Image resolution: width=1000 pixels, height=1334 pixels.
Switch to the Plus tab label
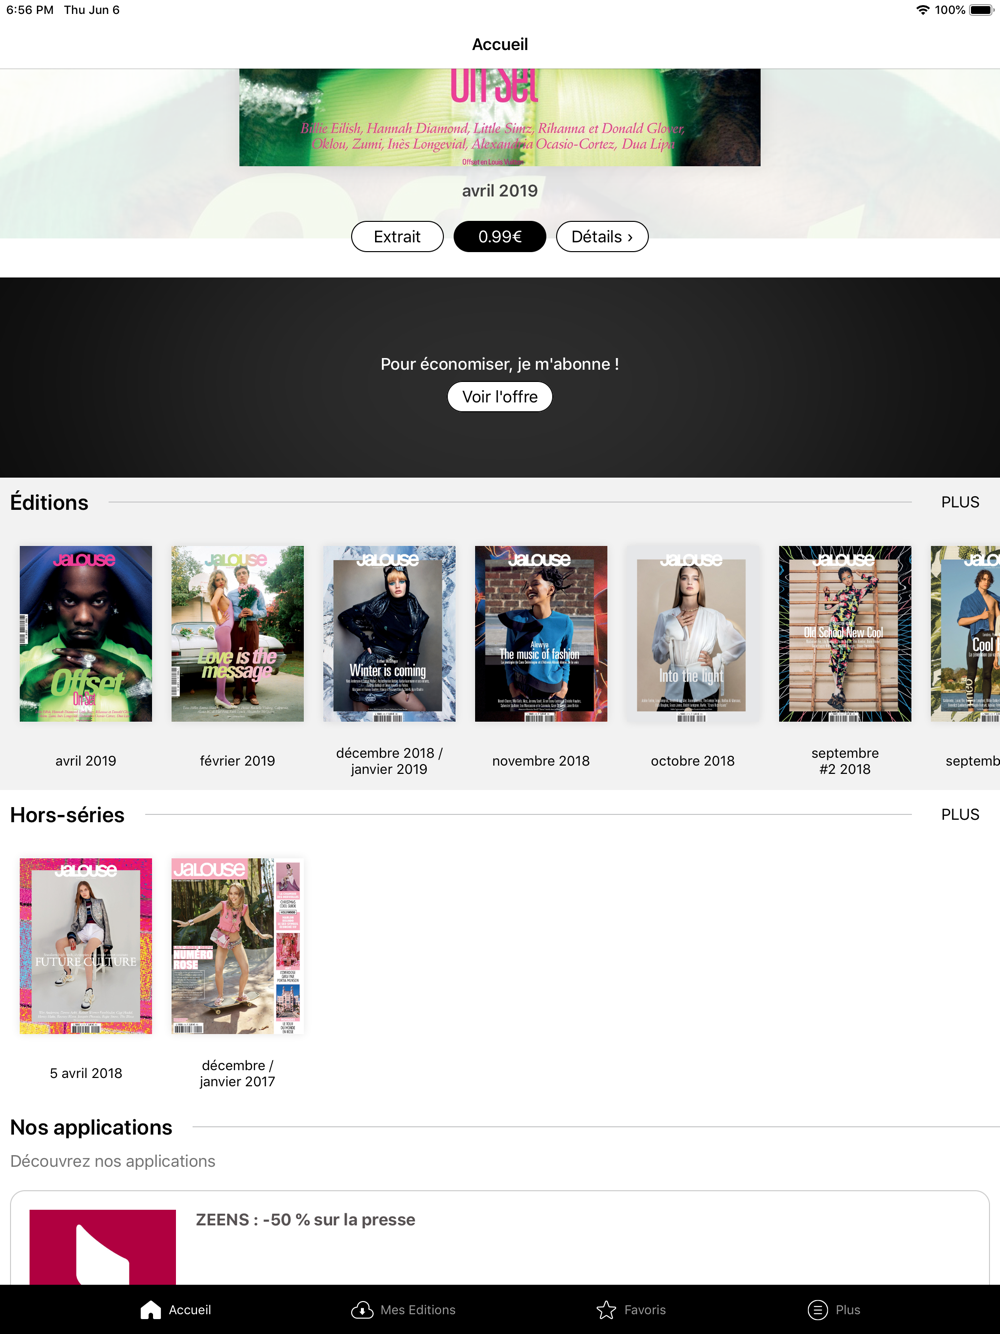pos(848,1310)
